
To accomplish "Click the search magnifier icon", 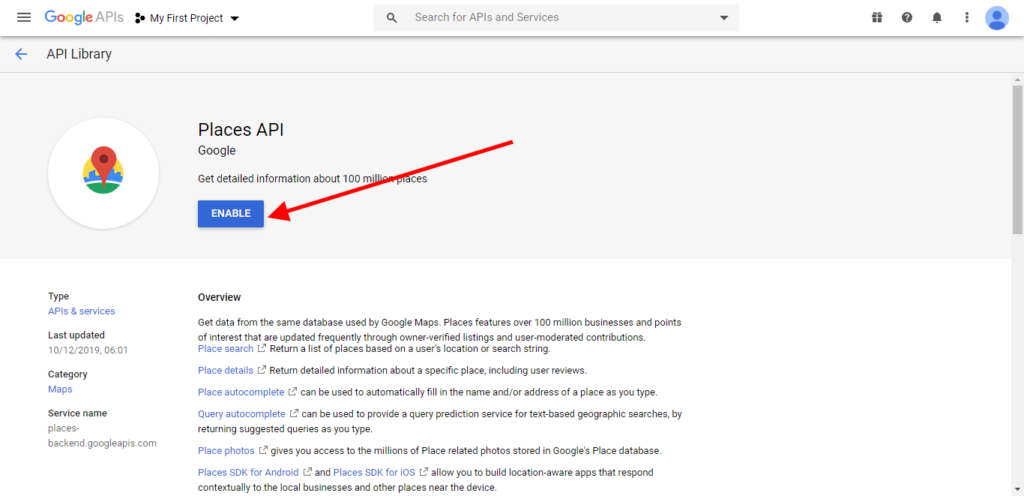I will pyautogui.click(x=392, y=18).
